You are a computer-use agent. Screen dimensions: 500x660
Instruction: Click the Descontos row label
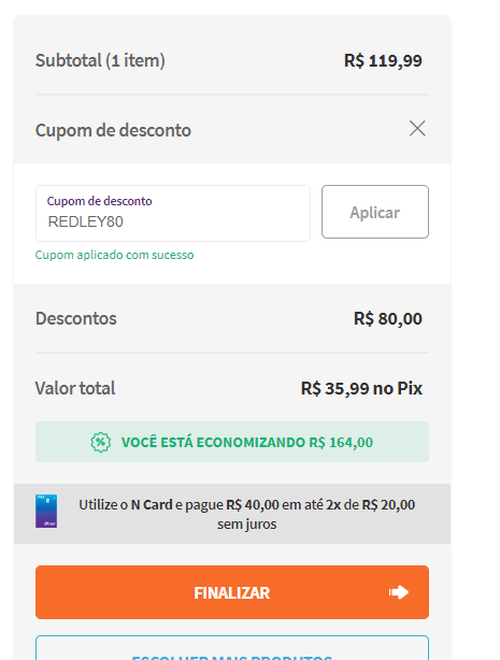(x=76, y=319)
